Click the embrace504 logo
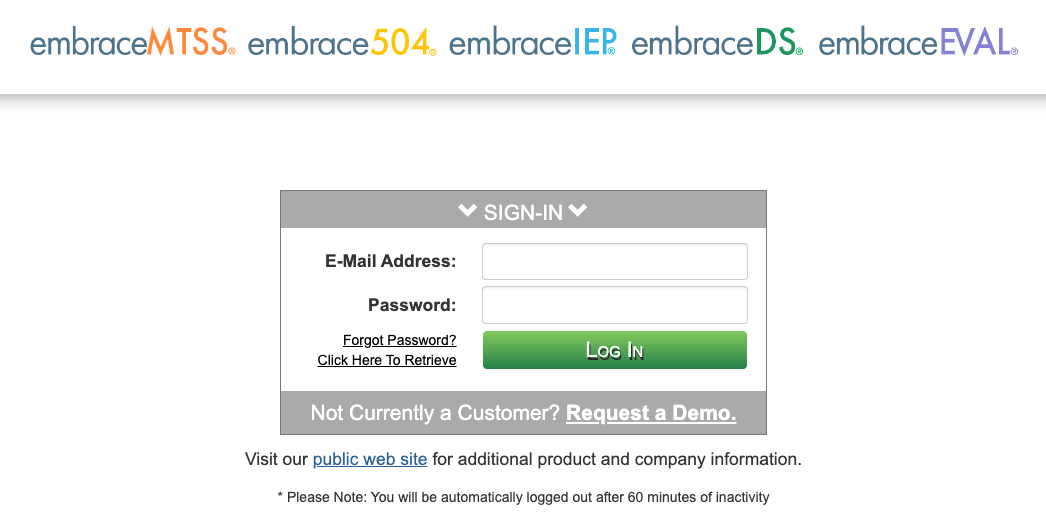The height and width of the screenshot is (513, 1046). [342, 43]
